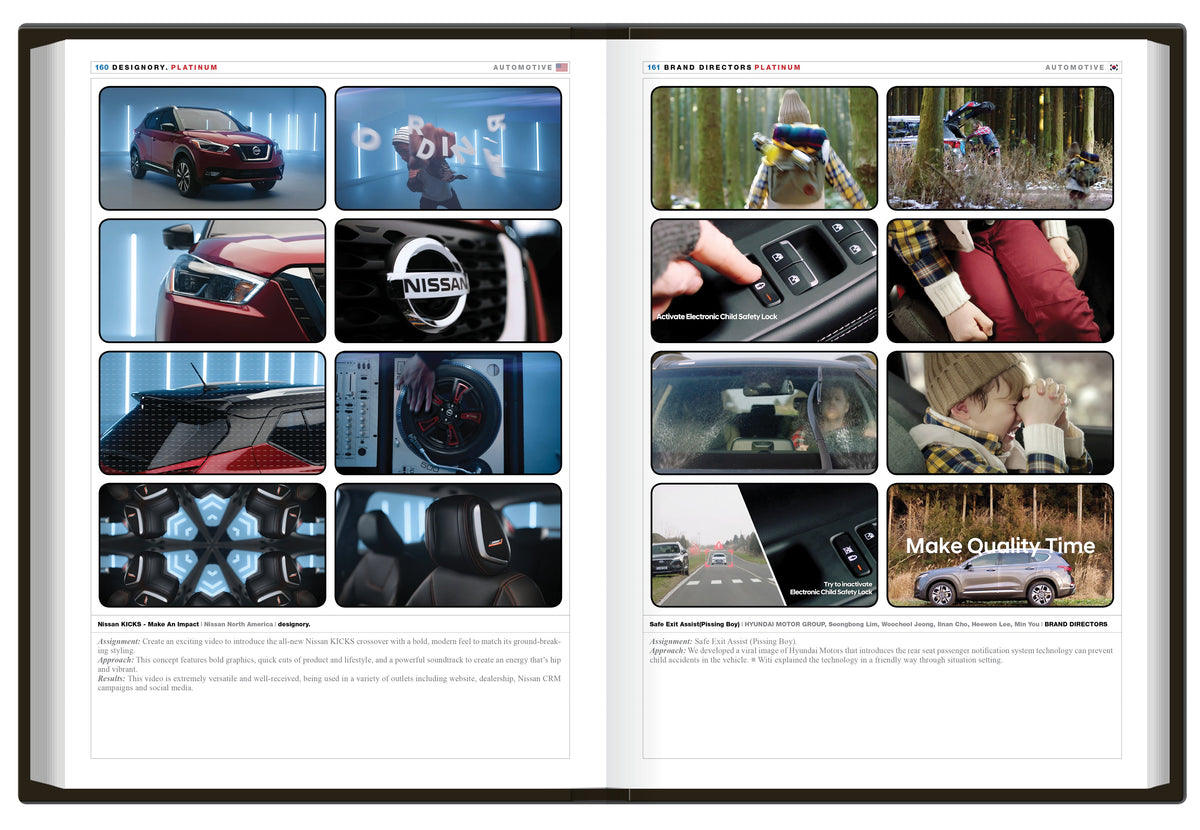Click 'designory.' at the caption end
The height and width of the screenshot is (830, 1200).
[294, 624]
